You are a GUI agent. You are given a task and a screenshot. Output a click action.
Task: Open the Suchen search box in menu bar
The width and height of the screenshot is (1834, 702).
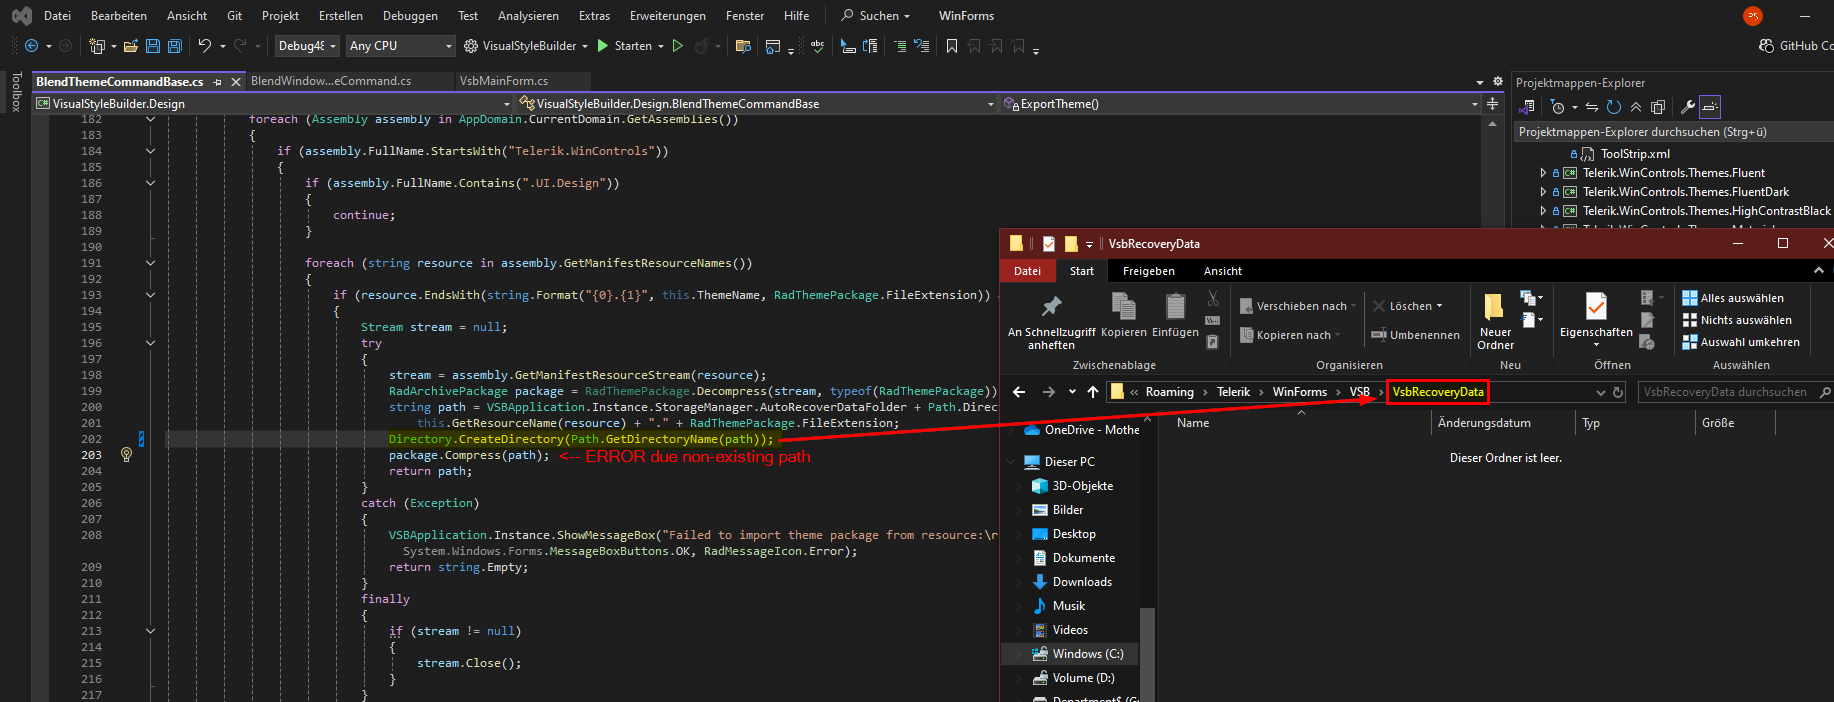876,16
